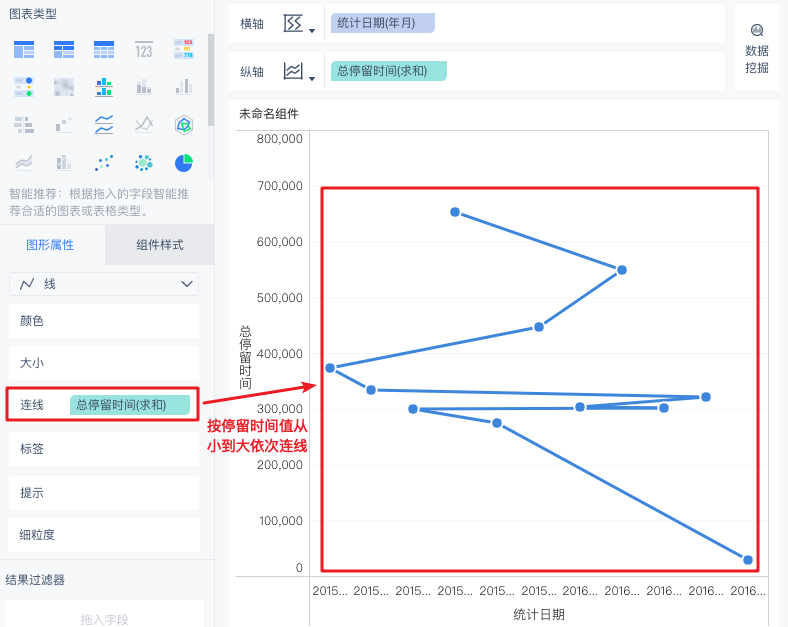
Task: Choose the colored number table chart type
Action: (184, 50)
